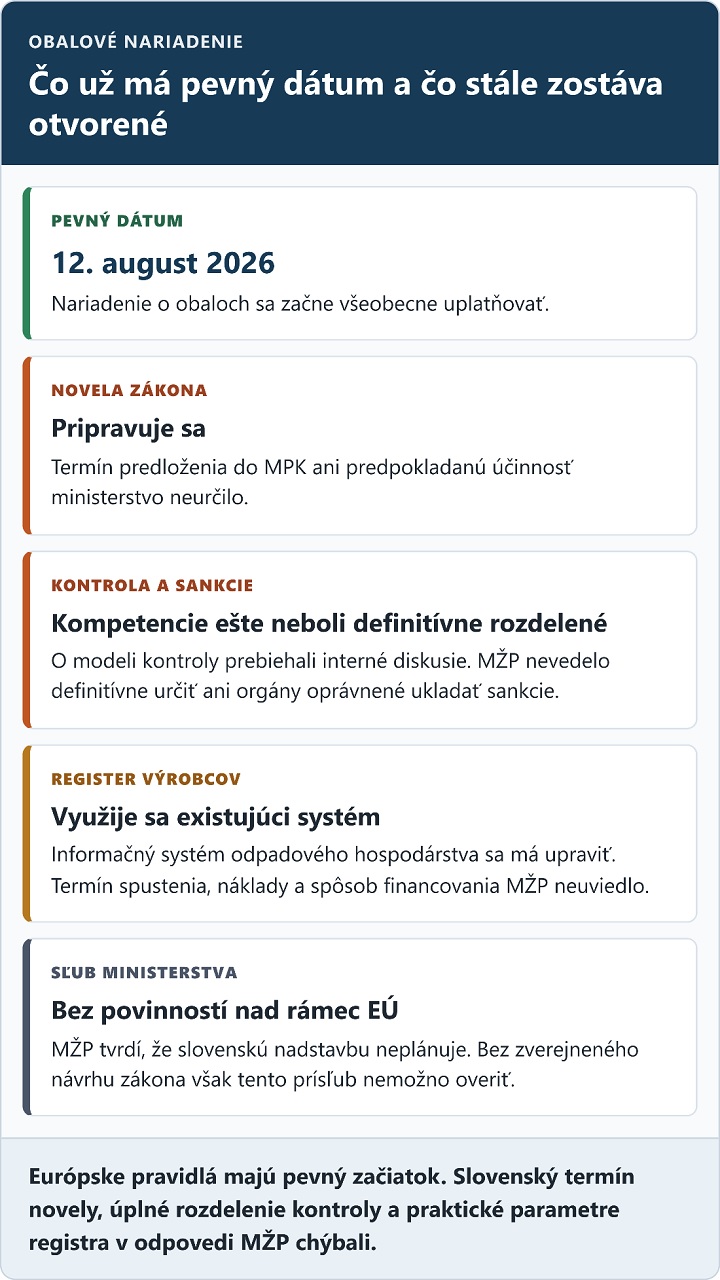Select the OBALOVÉ NARIADENIE header label
720x1280 pixels.
(136, 42)
